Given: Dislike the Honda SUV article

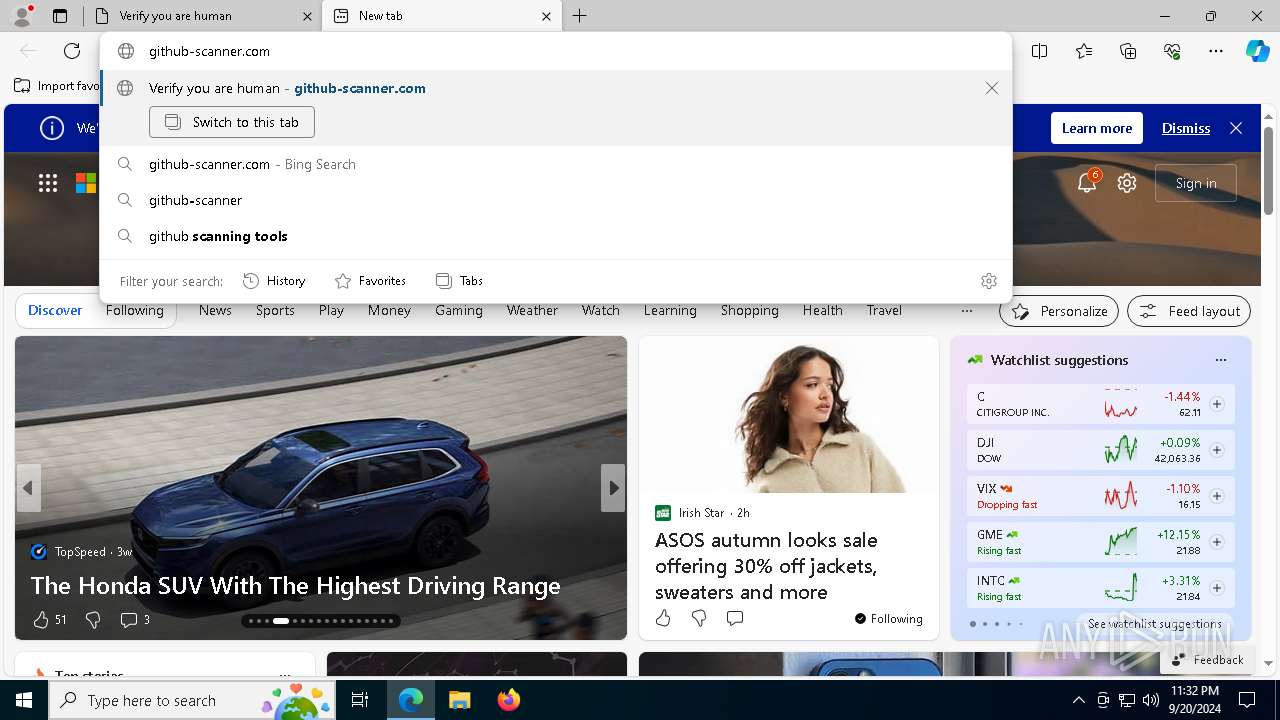Looking at the screenshot, I should coord(93,620).
